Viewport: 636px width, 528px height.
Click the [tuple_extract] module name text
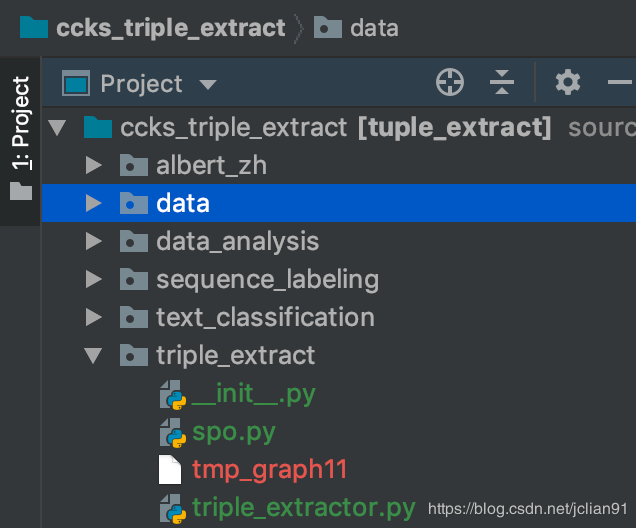pos(455,127)
